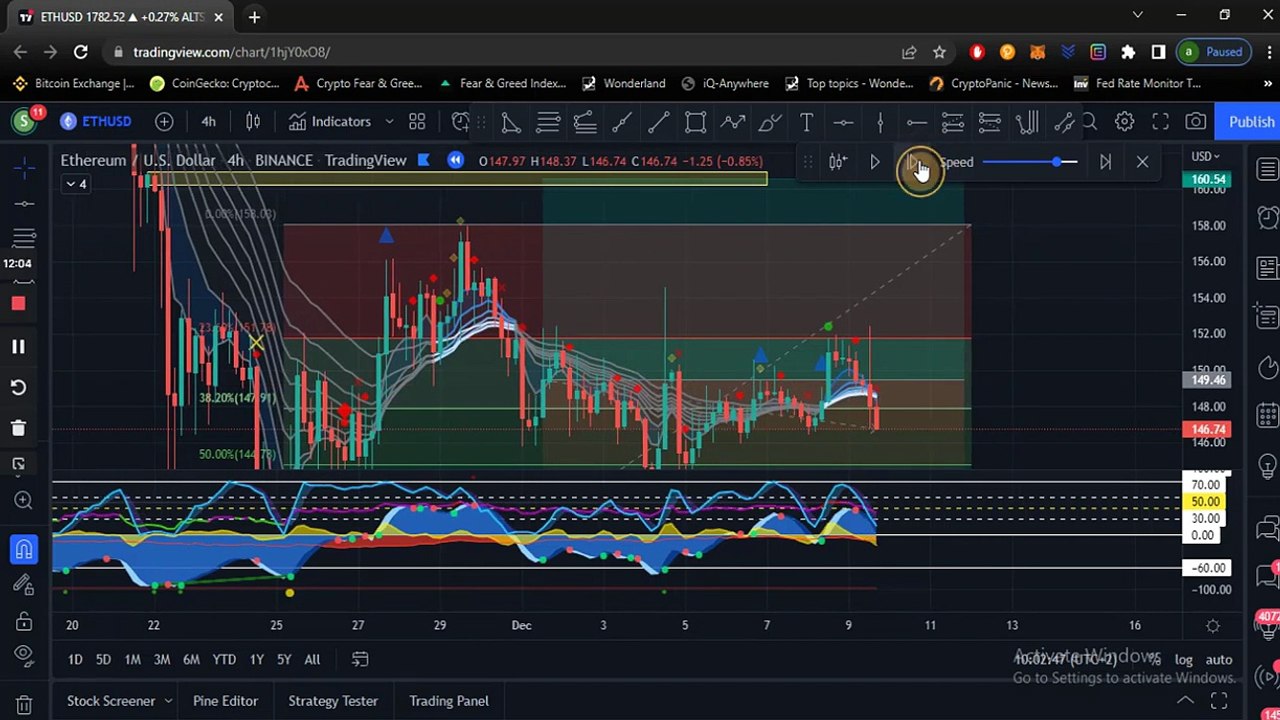
Task: Open the 4h timeframe selector
Action: (208, 122)
